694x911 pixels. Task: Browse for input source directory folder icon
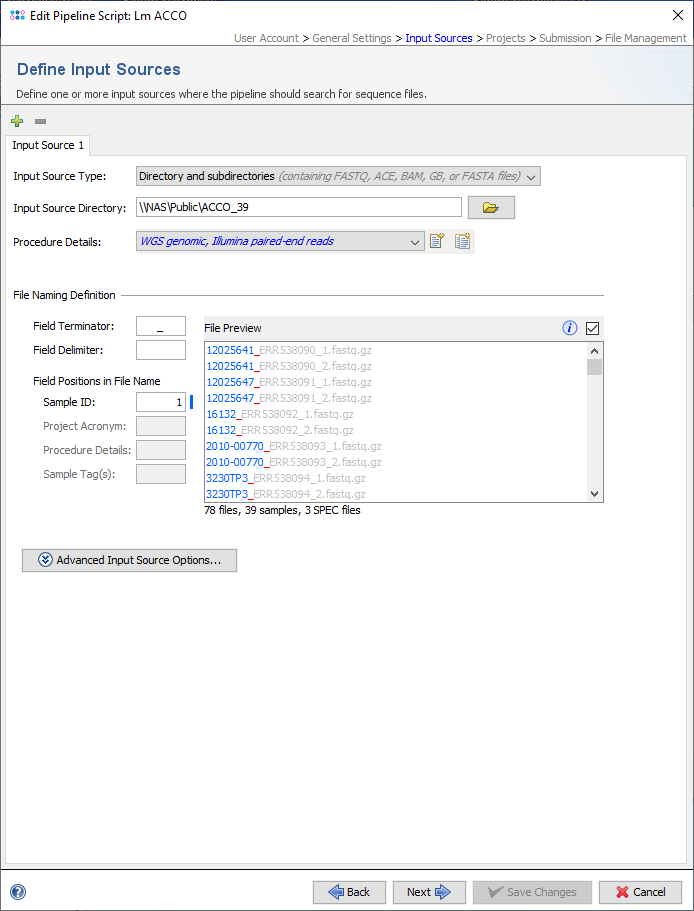(x=490, y=207)
